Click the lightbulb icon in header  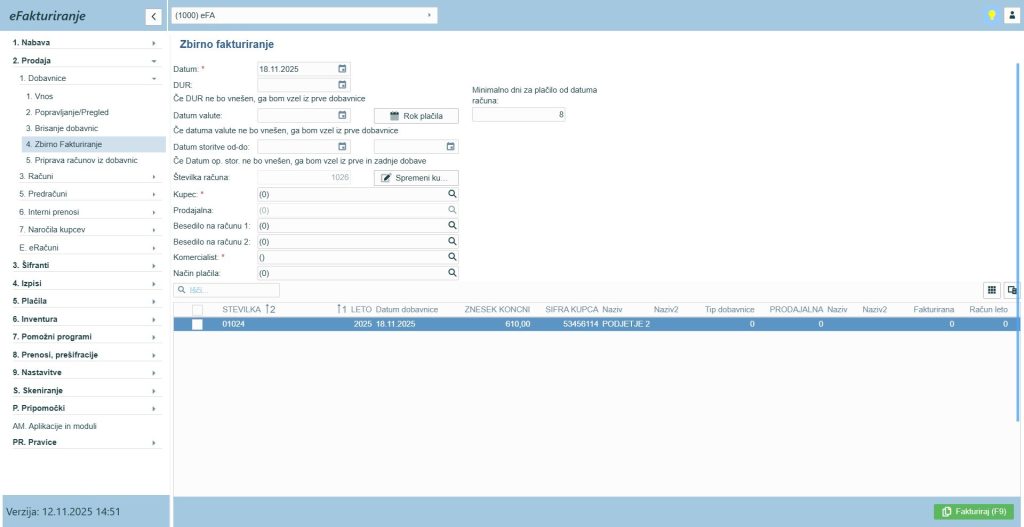(x=992, y=15)
